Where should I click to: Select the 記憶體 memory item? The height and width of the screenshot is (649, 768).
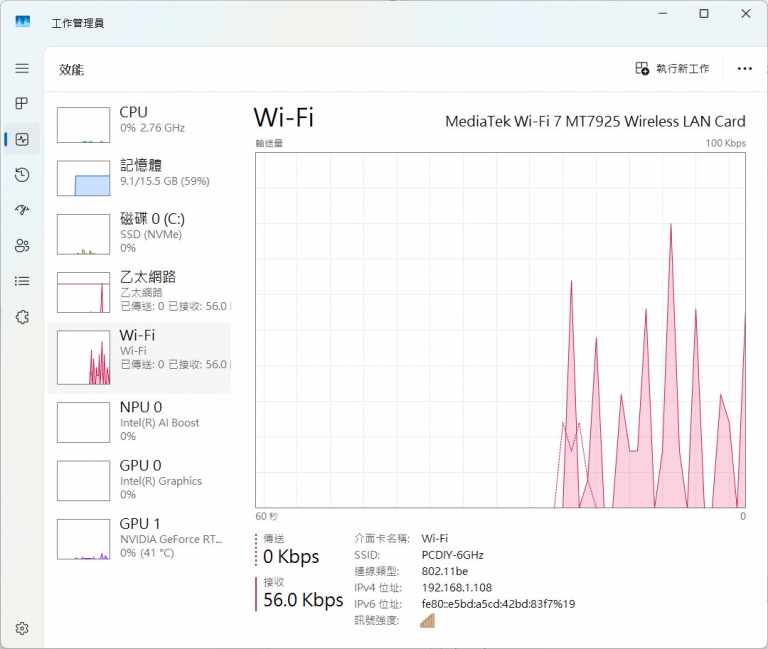(x=140, y=177)
